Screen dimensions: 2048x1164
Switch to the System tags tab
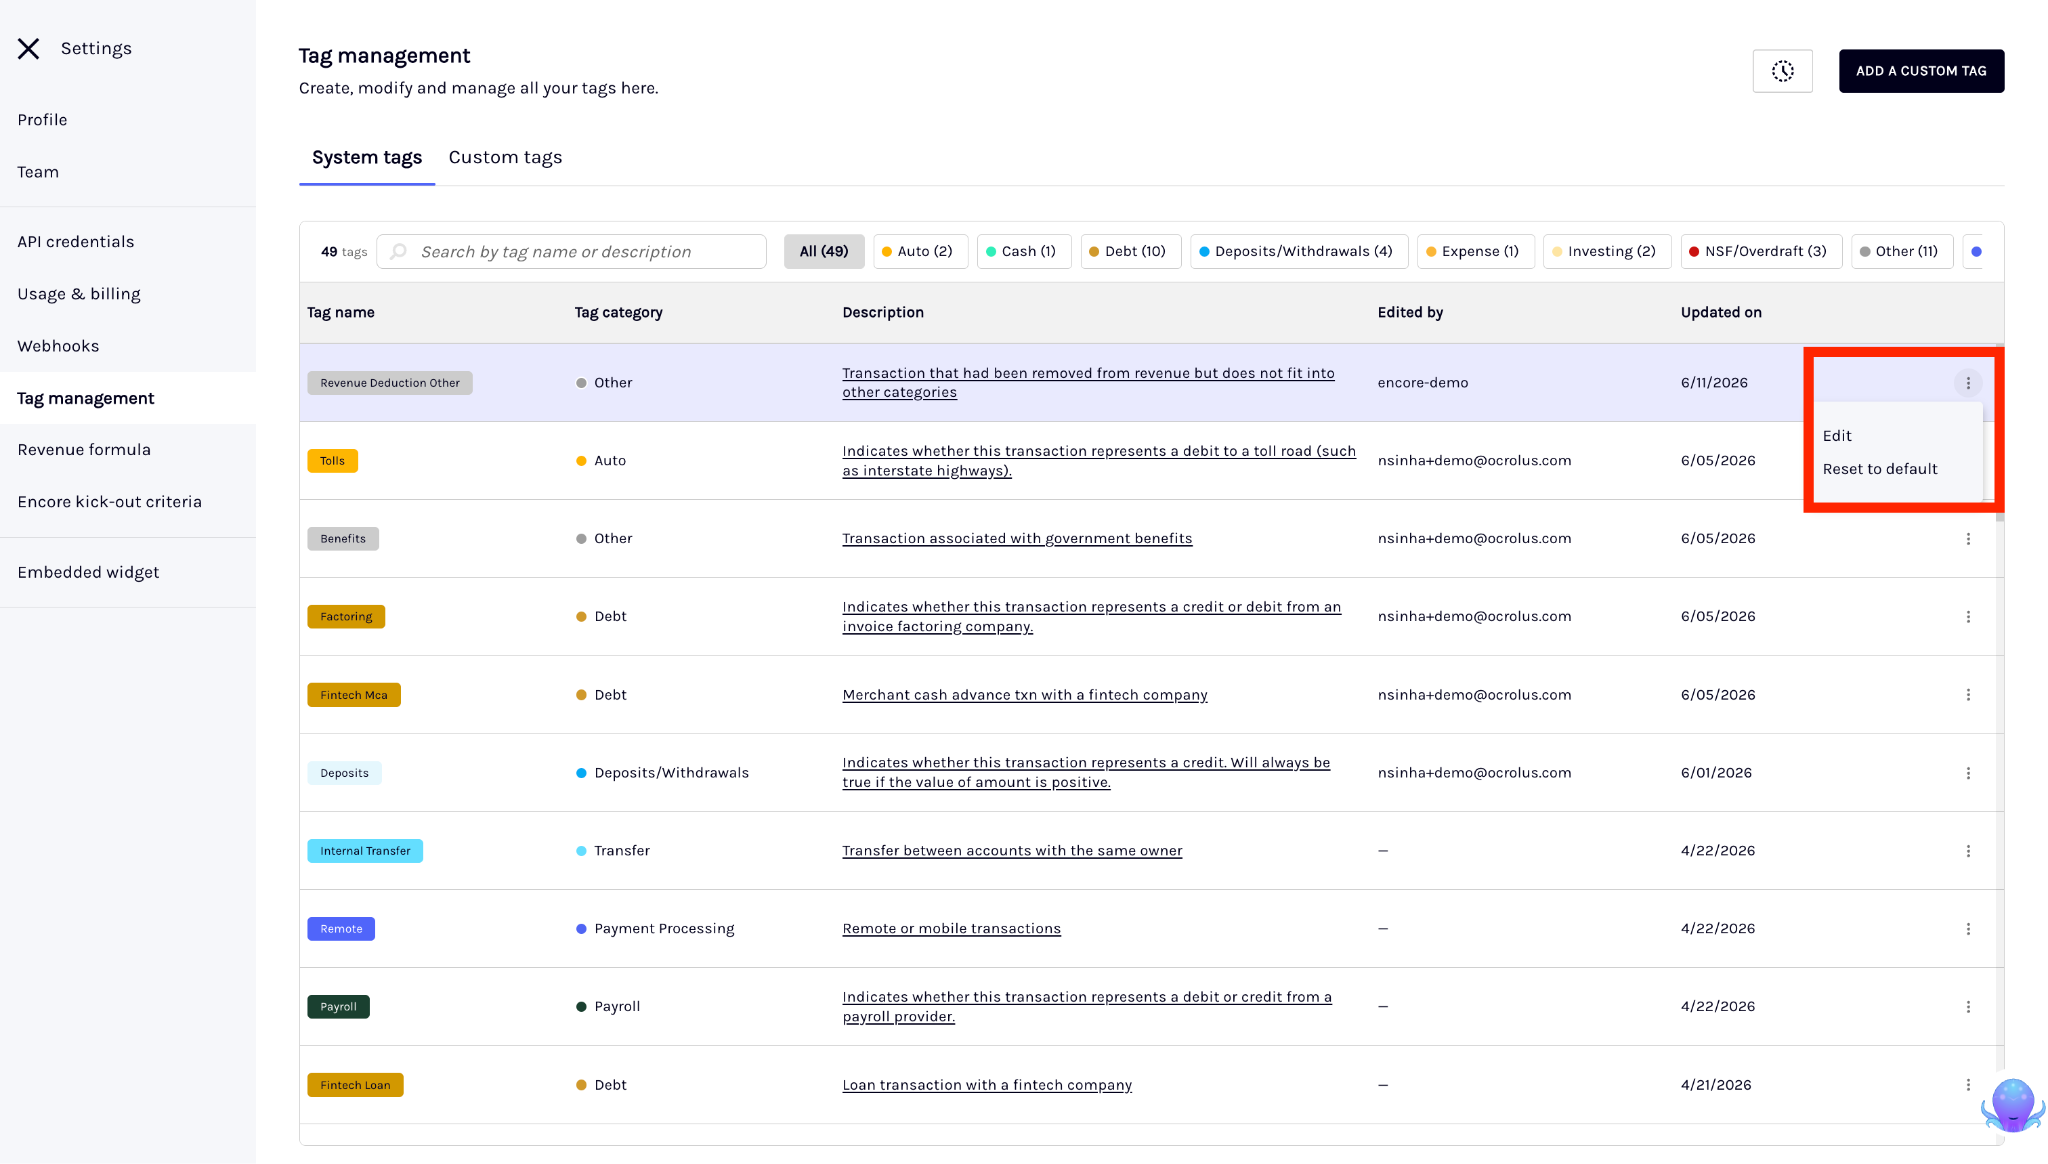(367, 157)
